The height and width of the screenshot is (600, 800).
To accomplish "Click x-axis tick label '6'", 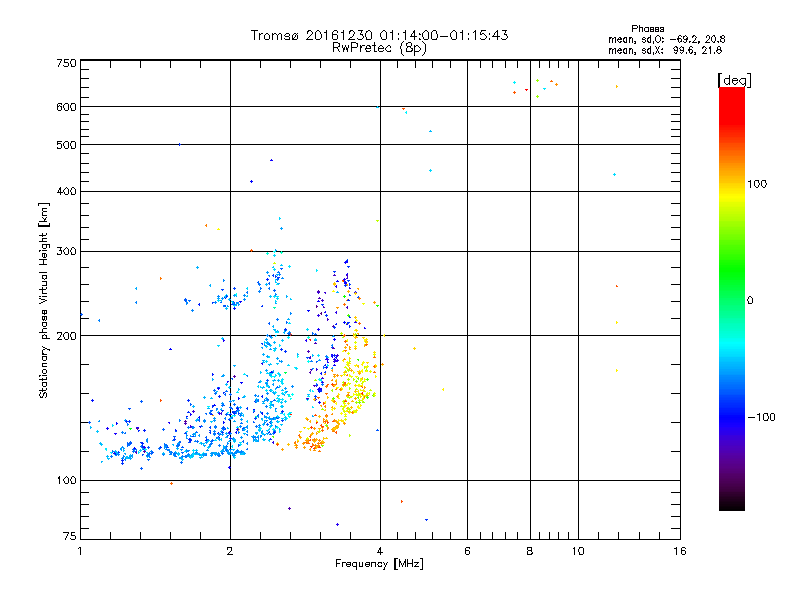I will click(467, 551).
